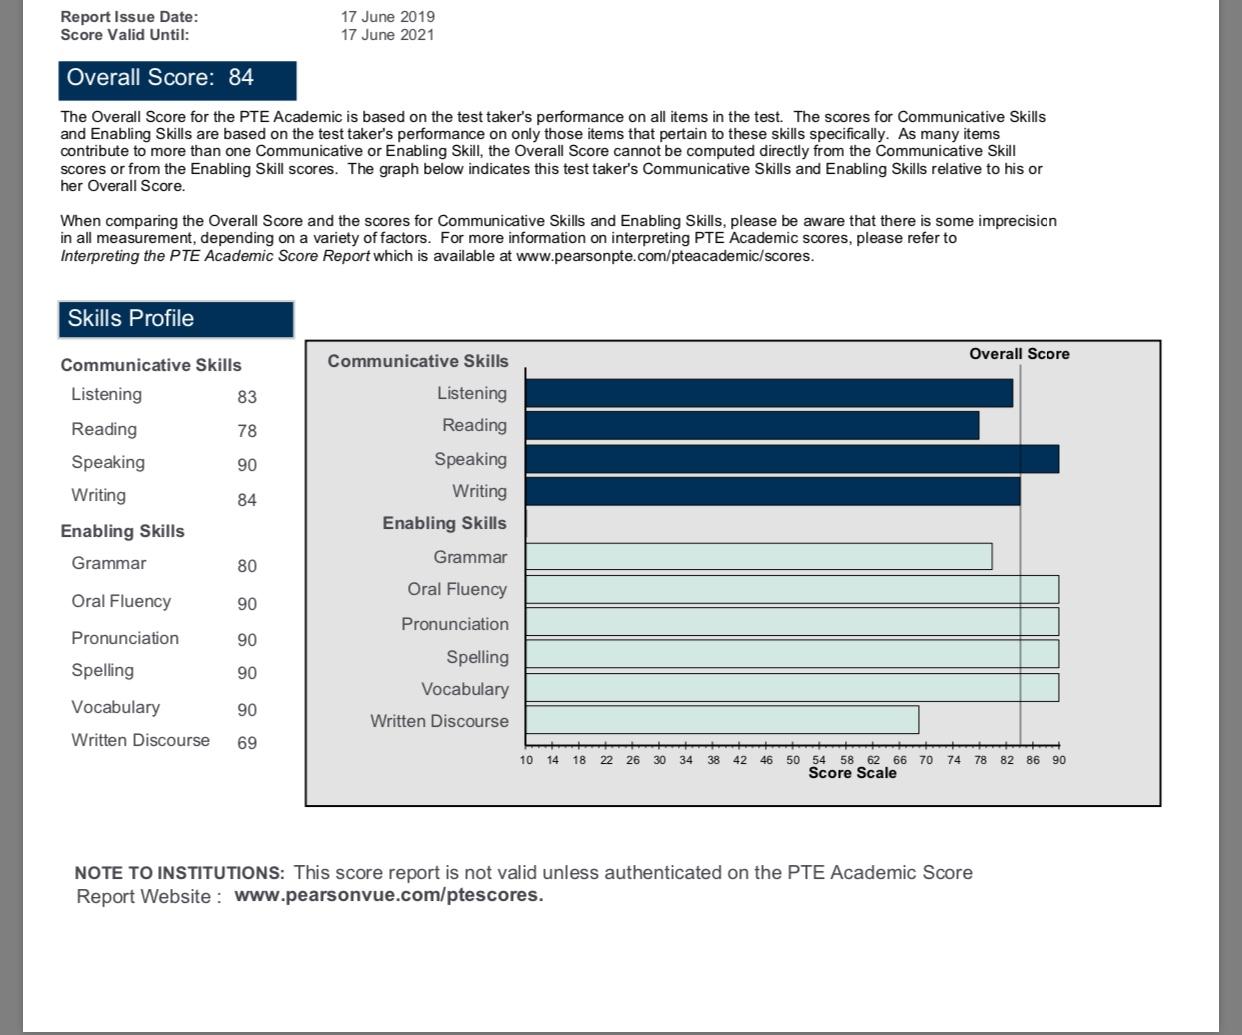This screenshot has height=1035, width=1242.
Task: Click the Grammar score value 80
Action: pos(247,566)
